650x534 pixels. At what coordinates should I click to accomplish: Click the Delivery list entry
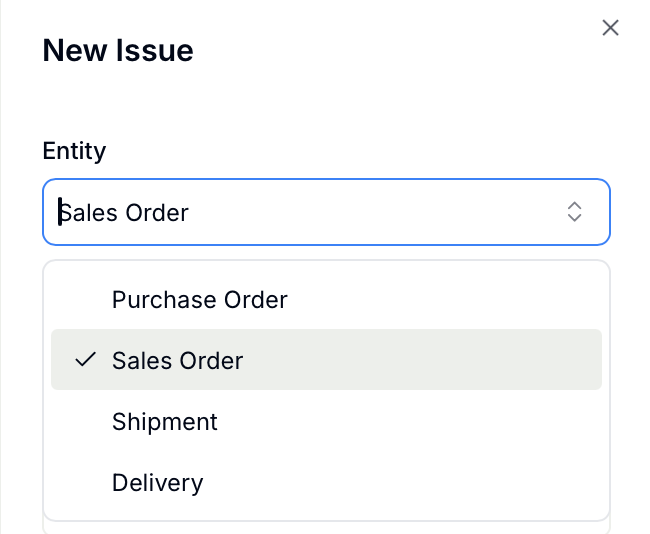(x=326, y=482)
